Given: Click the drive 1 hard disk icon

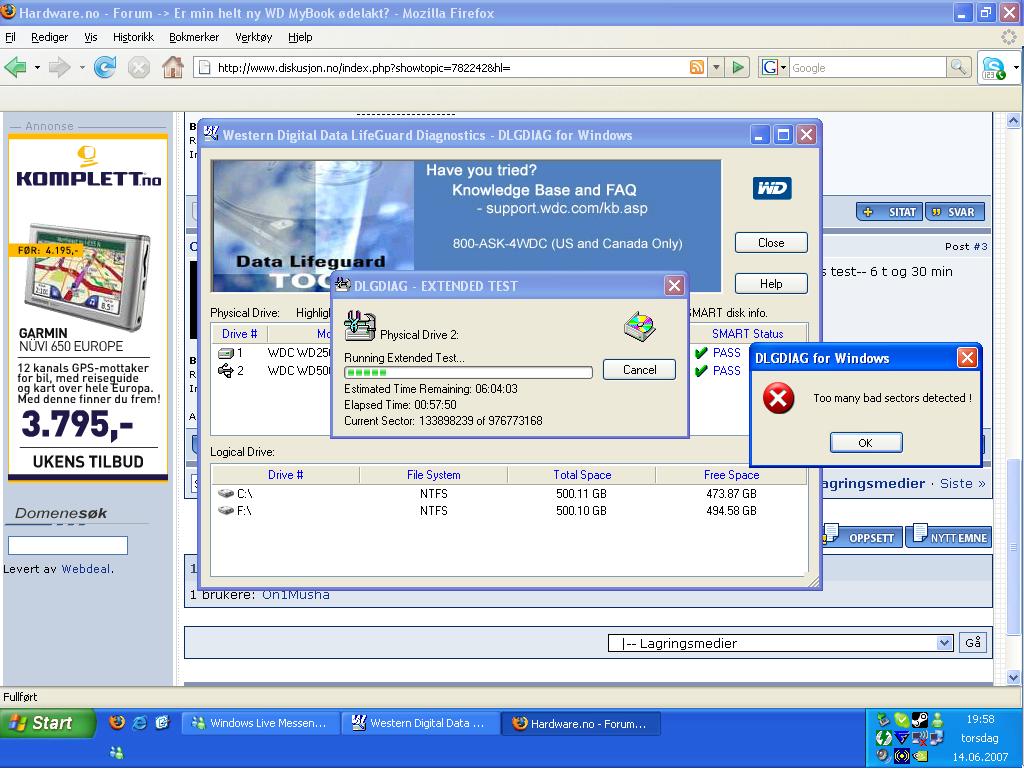Looking at the screenshot, I should (226, 353).
